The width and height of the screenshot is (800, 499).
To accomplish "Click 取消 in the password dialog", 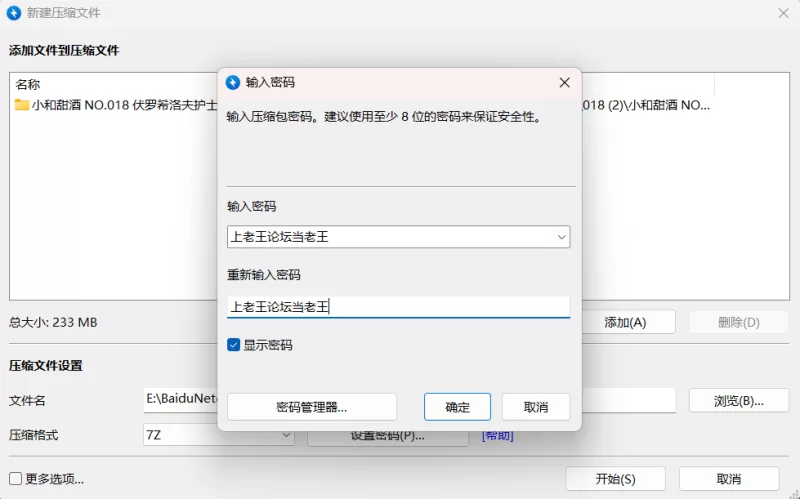I will 536,407.
